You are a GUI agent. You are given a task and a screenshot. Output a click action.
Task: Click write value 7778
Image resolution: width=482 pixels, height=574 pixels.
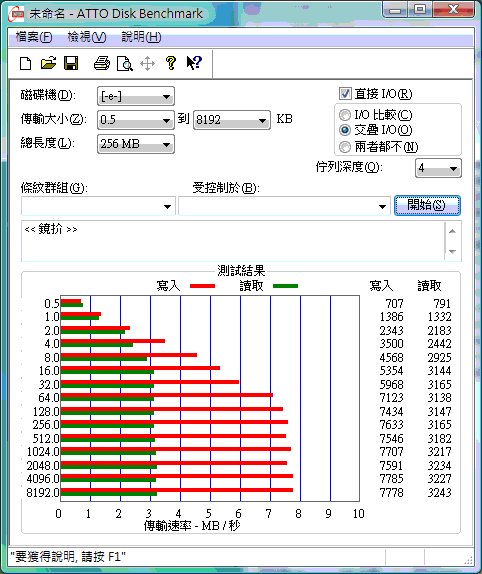(391, 493)
